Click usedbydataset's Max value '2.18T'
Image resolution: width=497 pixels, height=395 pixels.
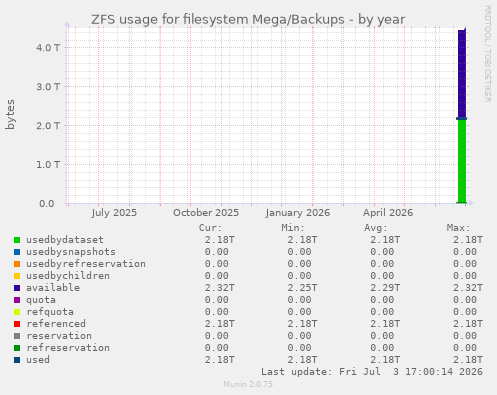(467, 240)
